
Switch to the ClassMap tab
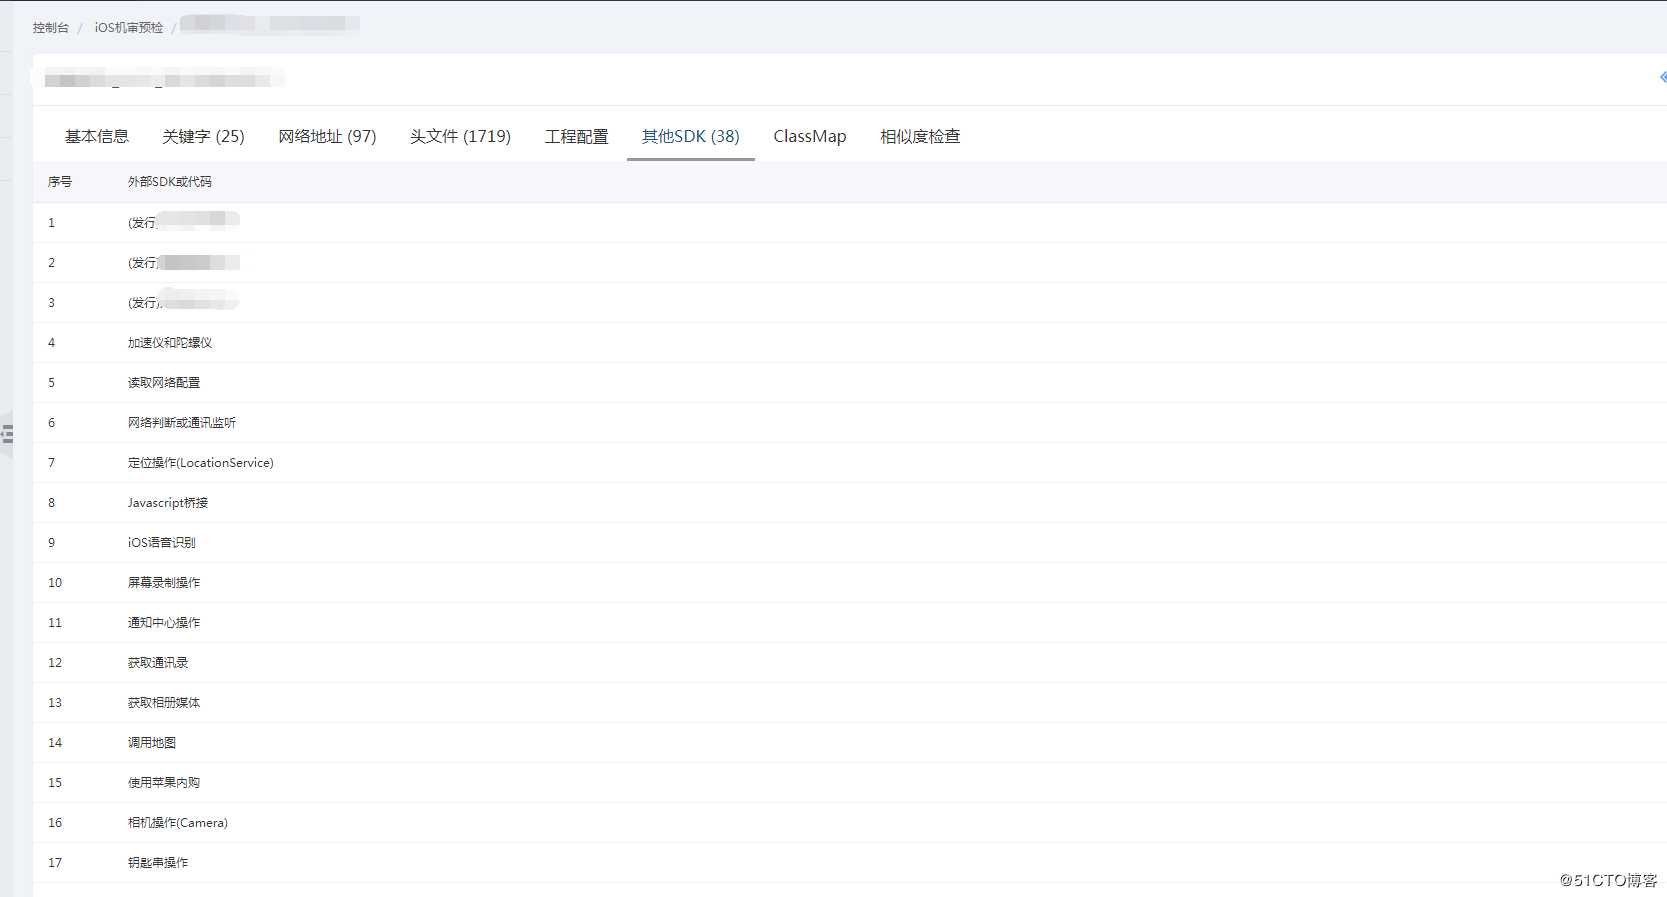[809, 136]
